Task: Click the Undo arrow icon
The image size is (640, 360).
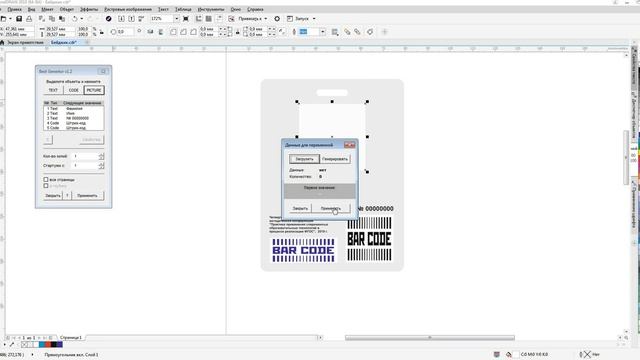Action: (x=75, y=19)
